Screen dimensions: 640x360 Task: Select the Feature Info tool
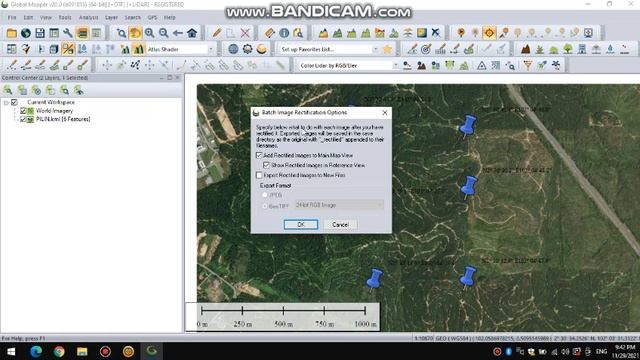[x=284, y=33]
